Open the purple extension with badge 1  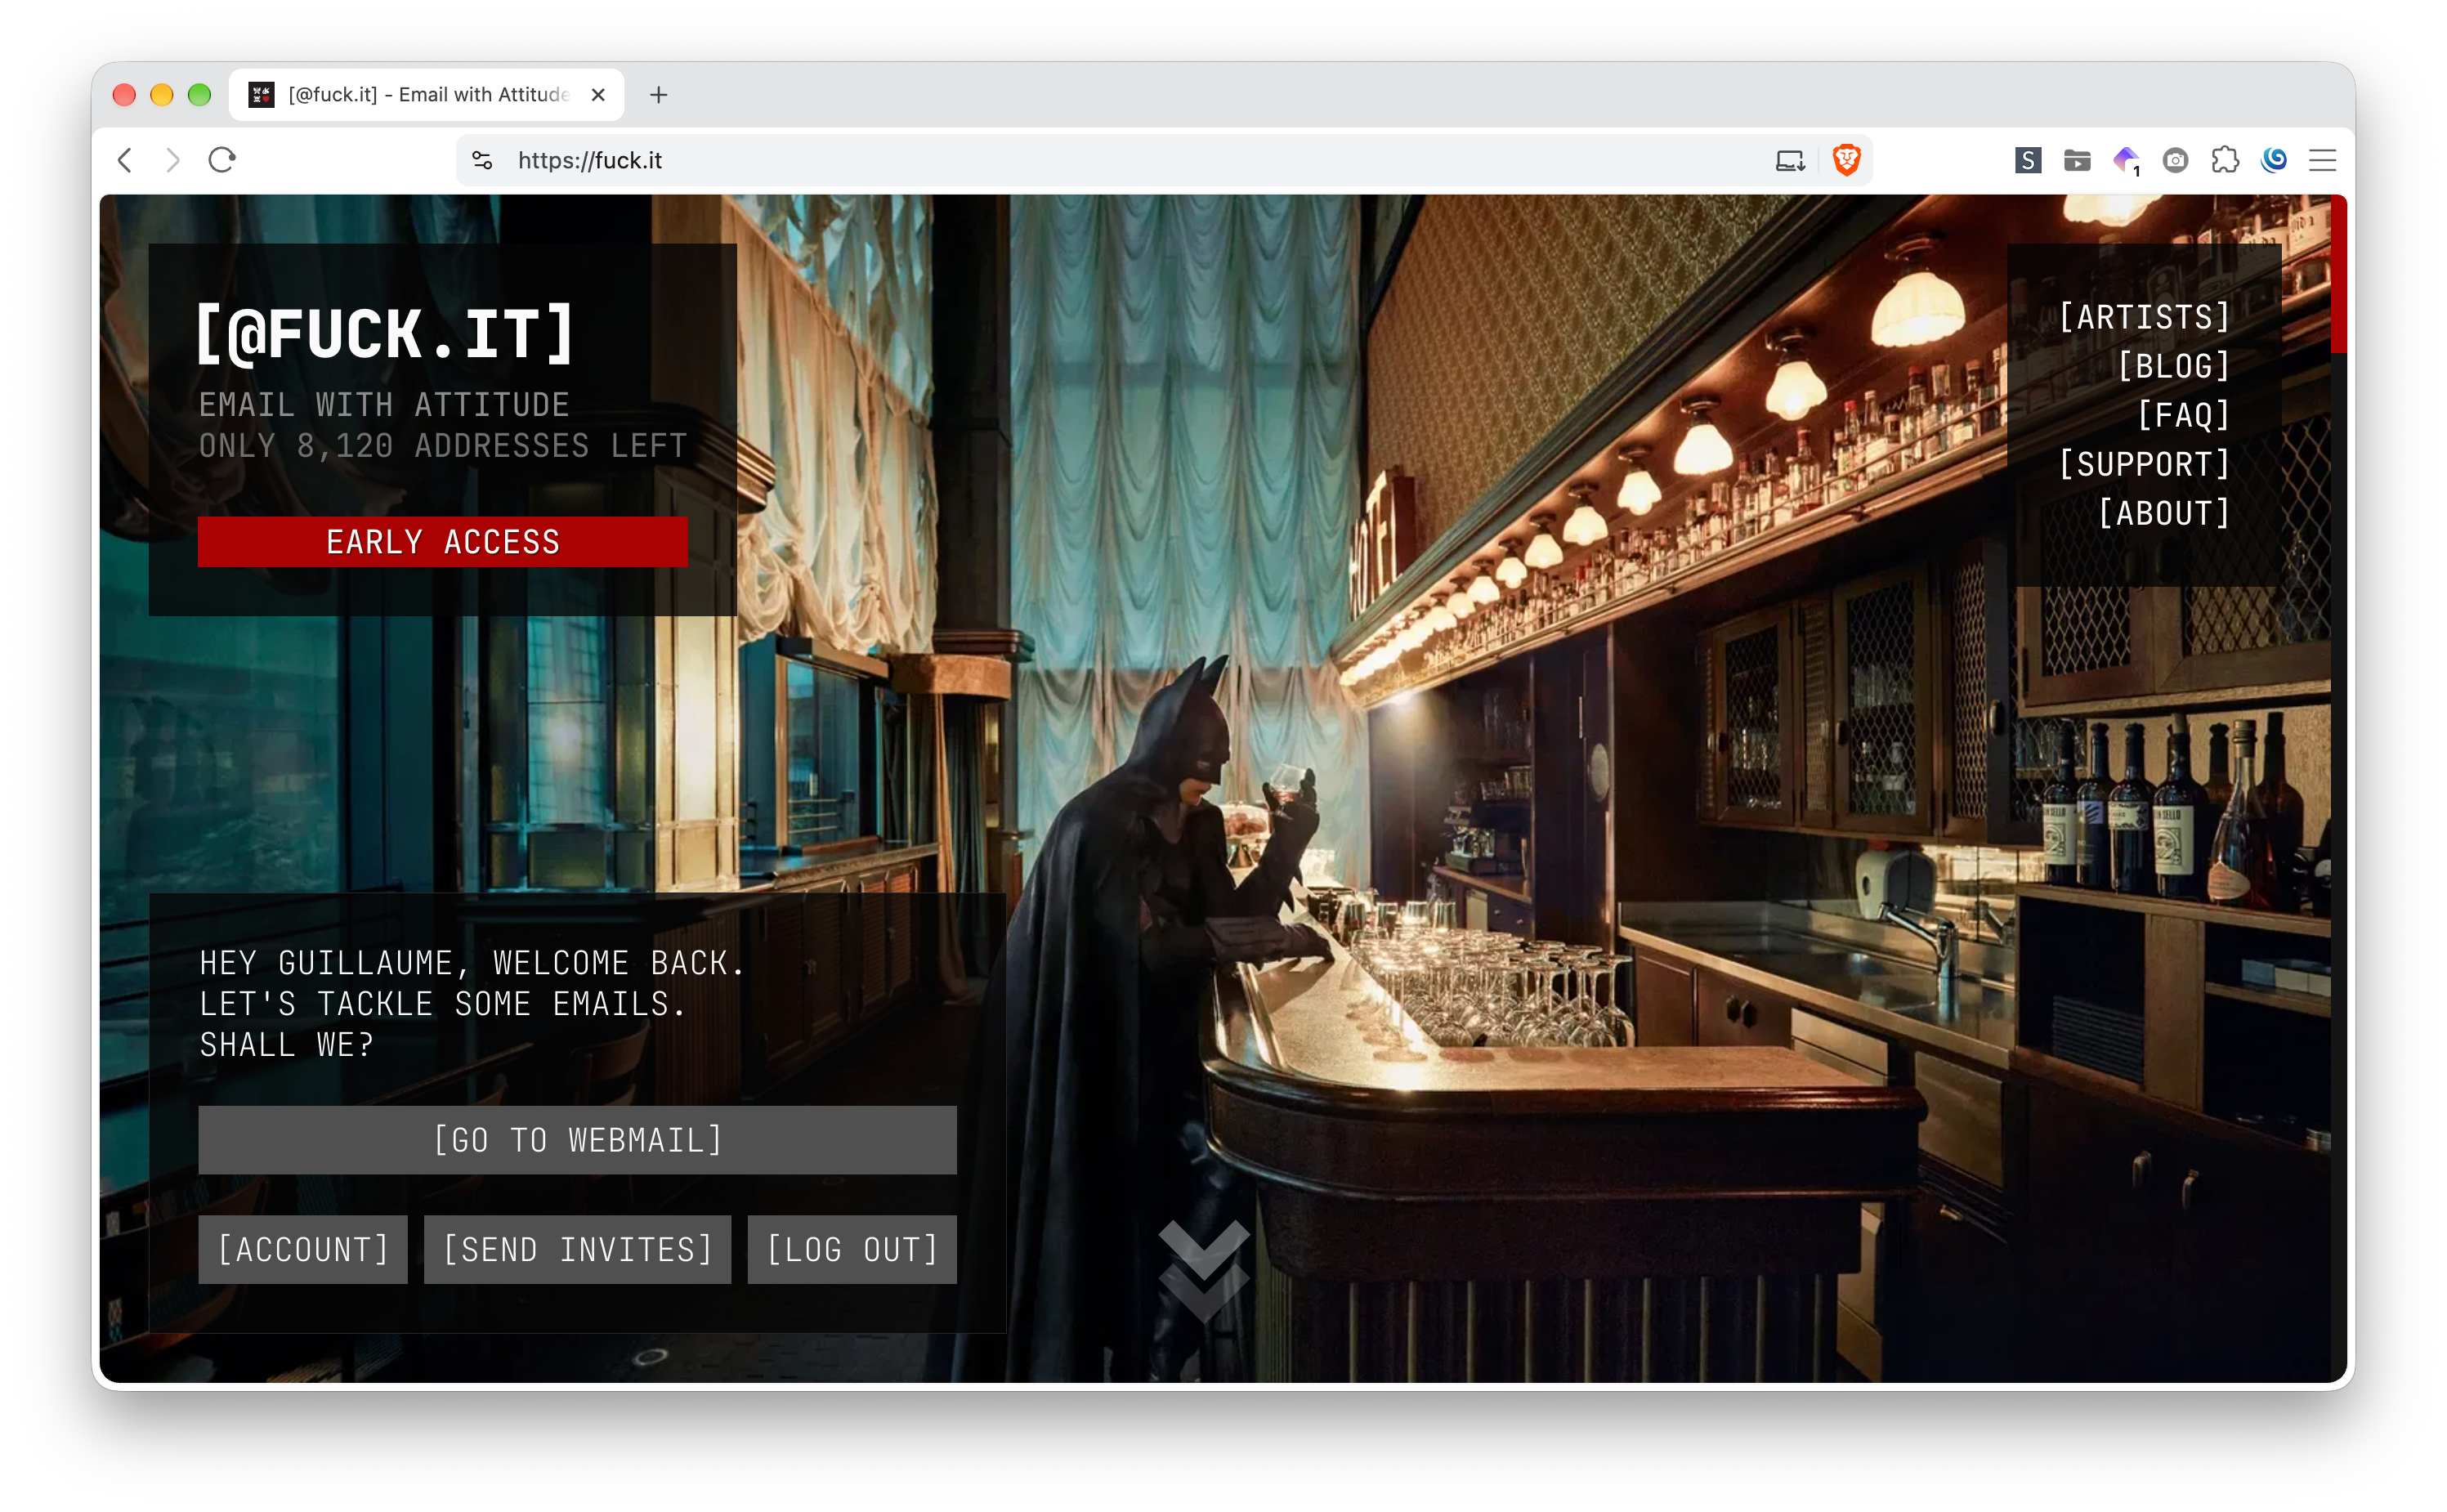coord(2126,160)
